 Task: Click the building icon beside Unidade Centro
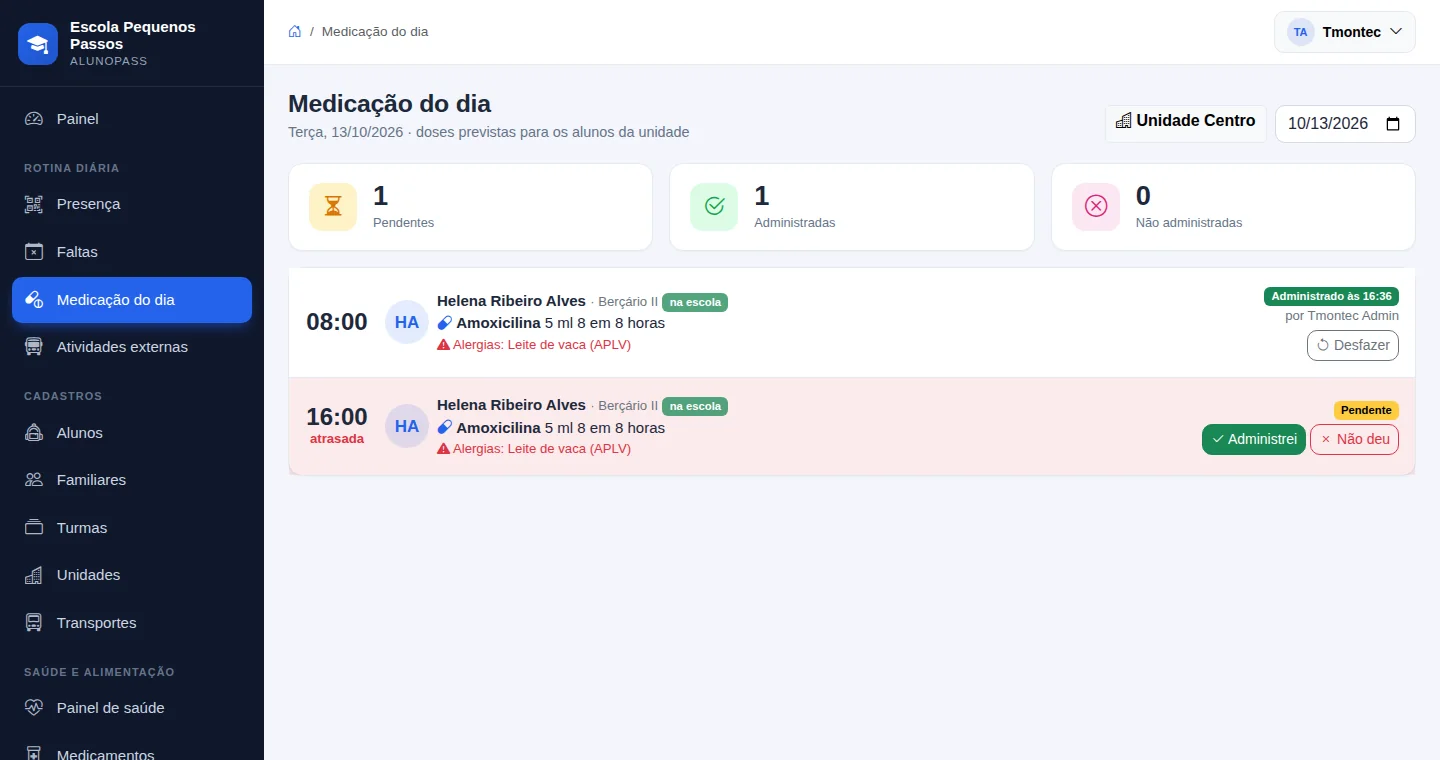click(1124, 121)
